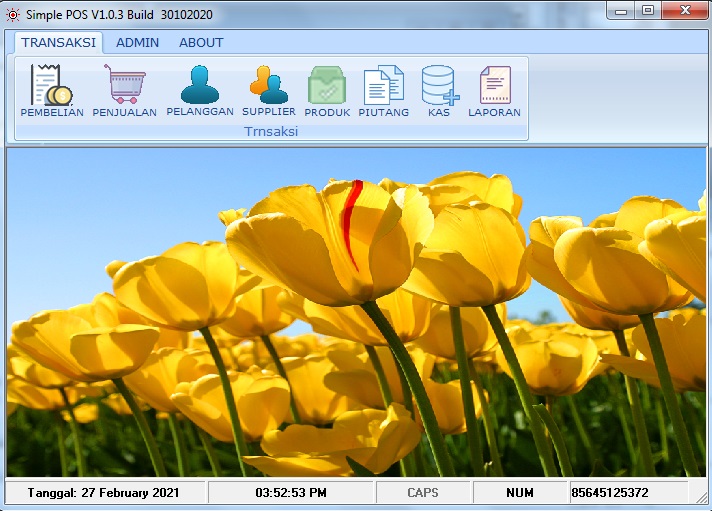Open the LAPORAN report icon

tap(494, 86)
